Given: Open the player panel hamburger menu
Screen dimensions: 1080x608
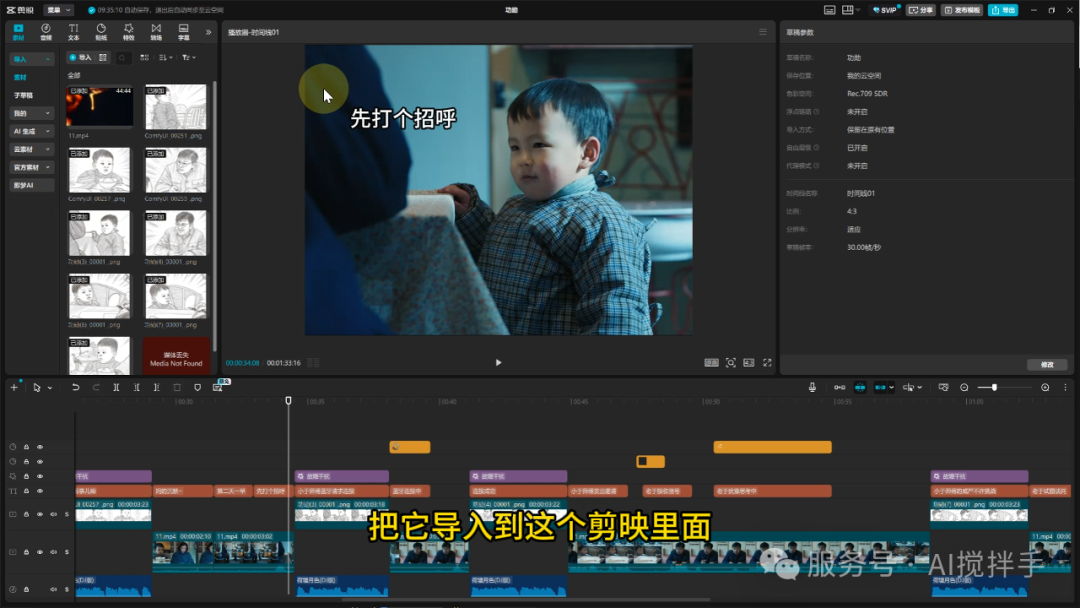Looking at the screenshot, I should [762, 32].
